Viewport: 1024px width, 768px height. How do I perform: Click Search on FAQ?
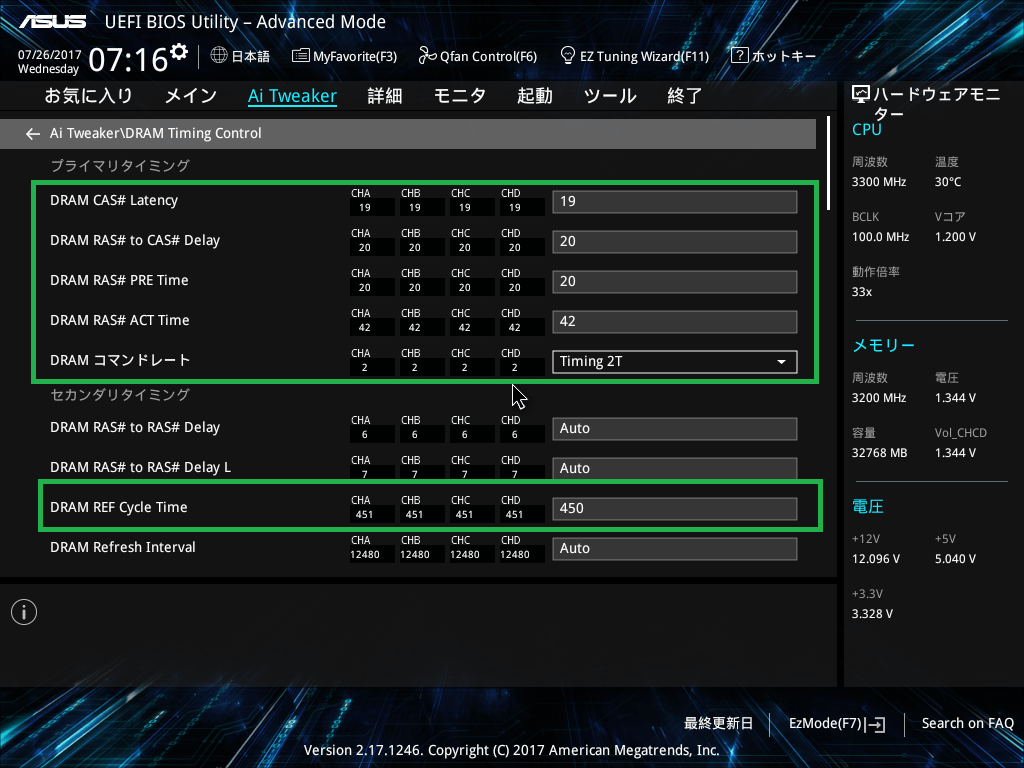pos(968,724)
